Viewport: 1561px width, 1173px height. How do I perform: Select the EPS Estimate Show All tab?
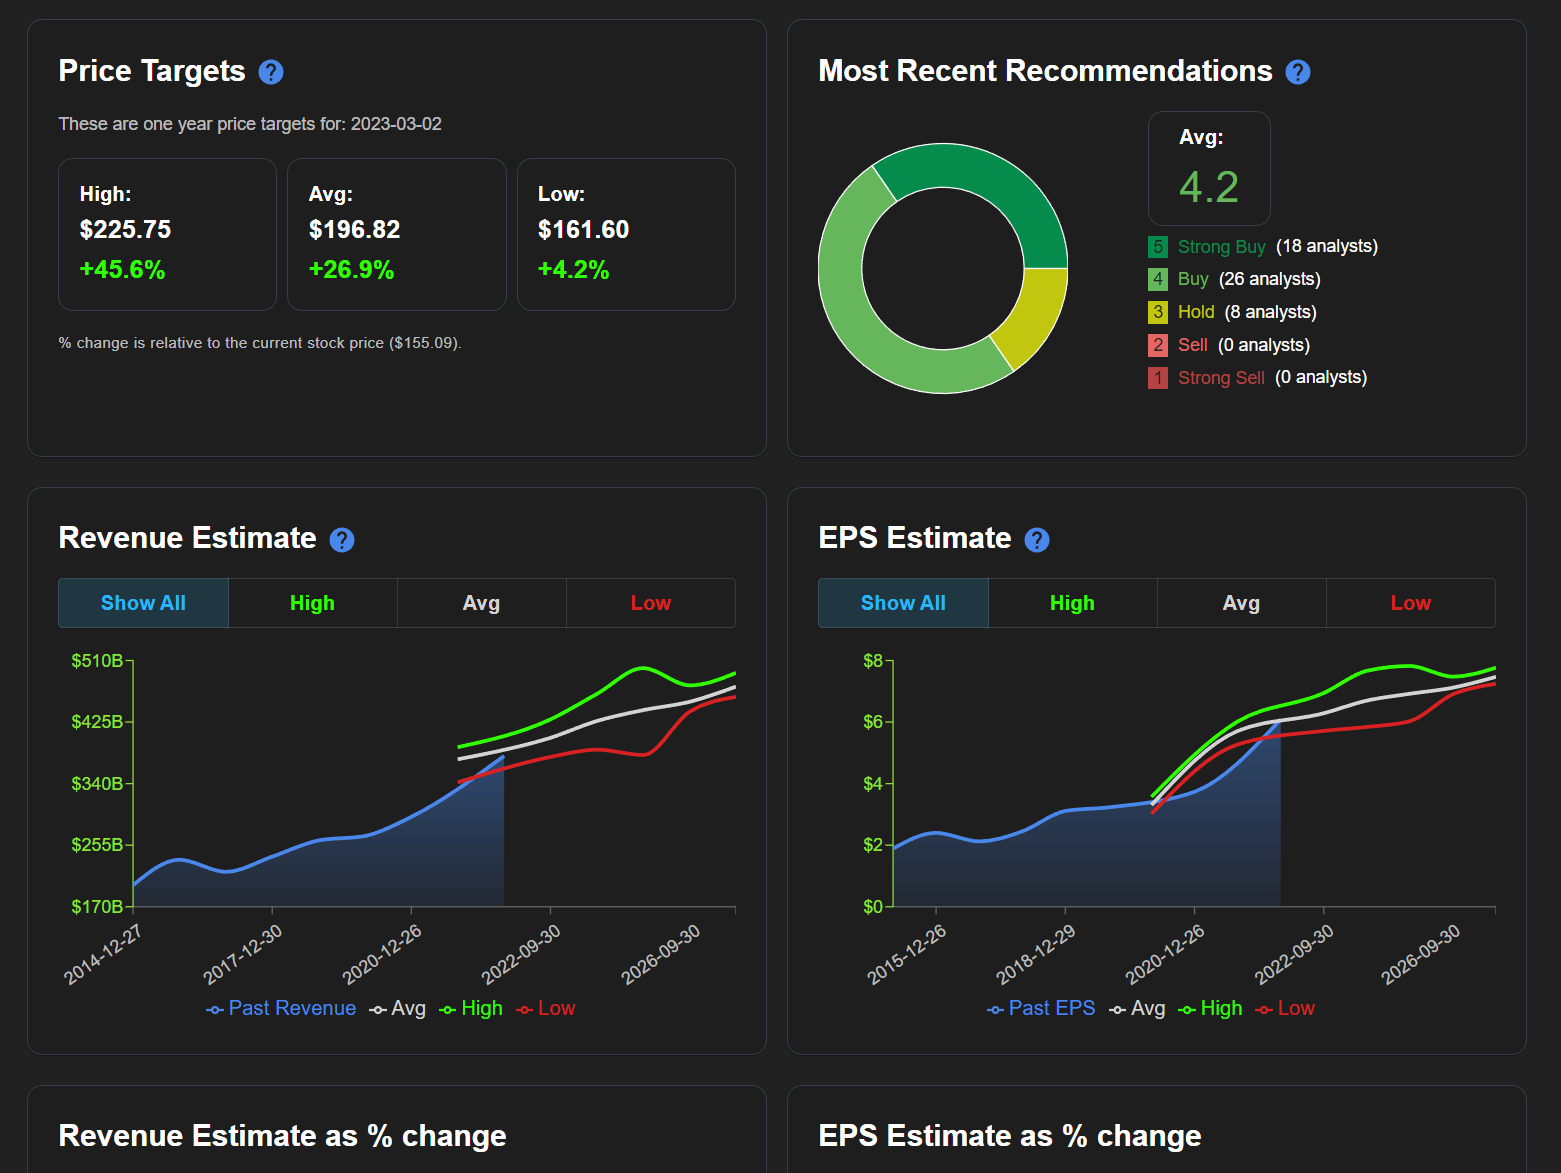(x=903, y=603)
